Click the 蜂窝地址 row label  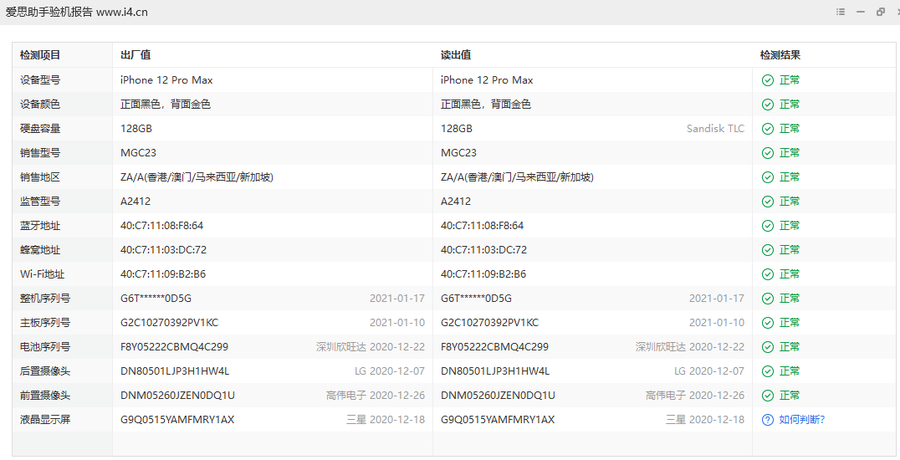coord(40,250)
